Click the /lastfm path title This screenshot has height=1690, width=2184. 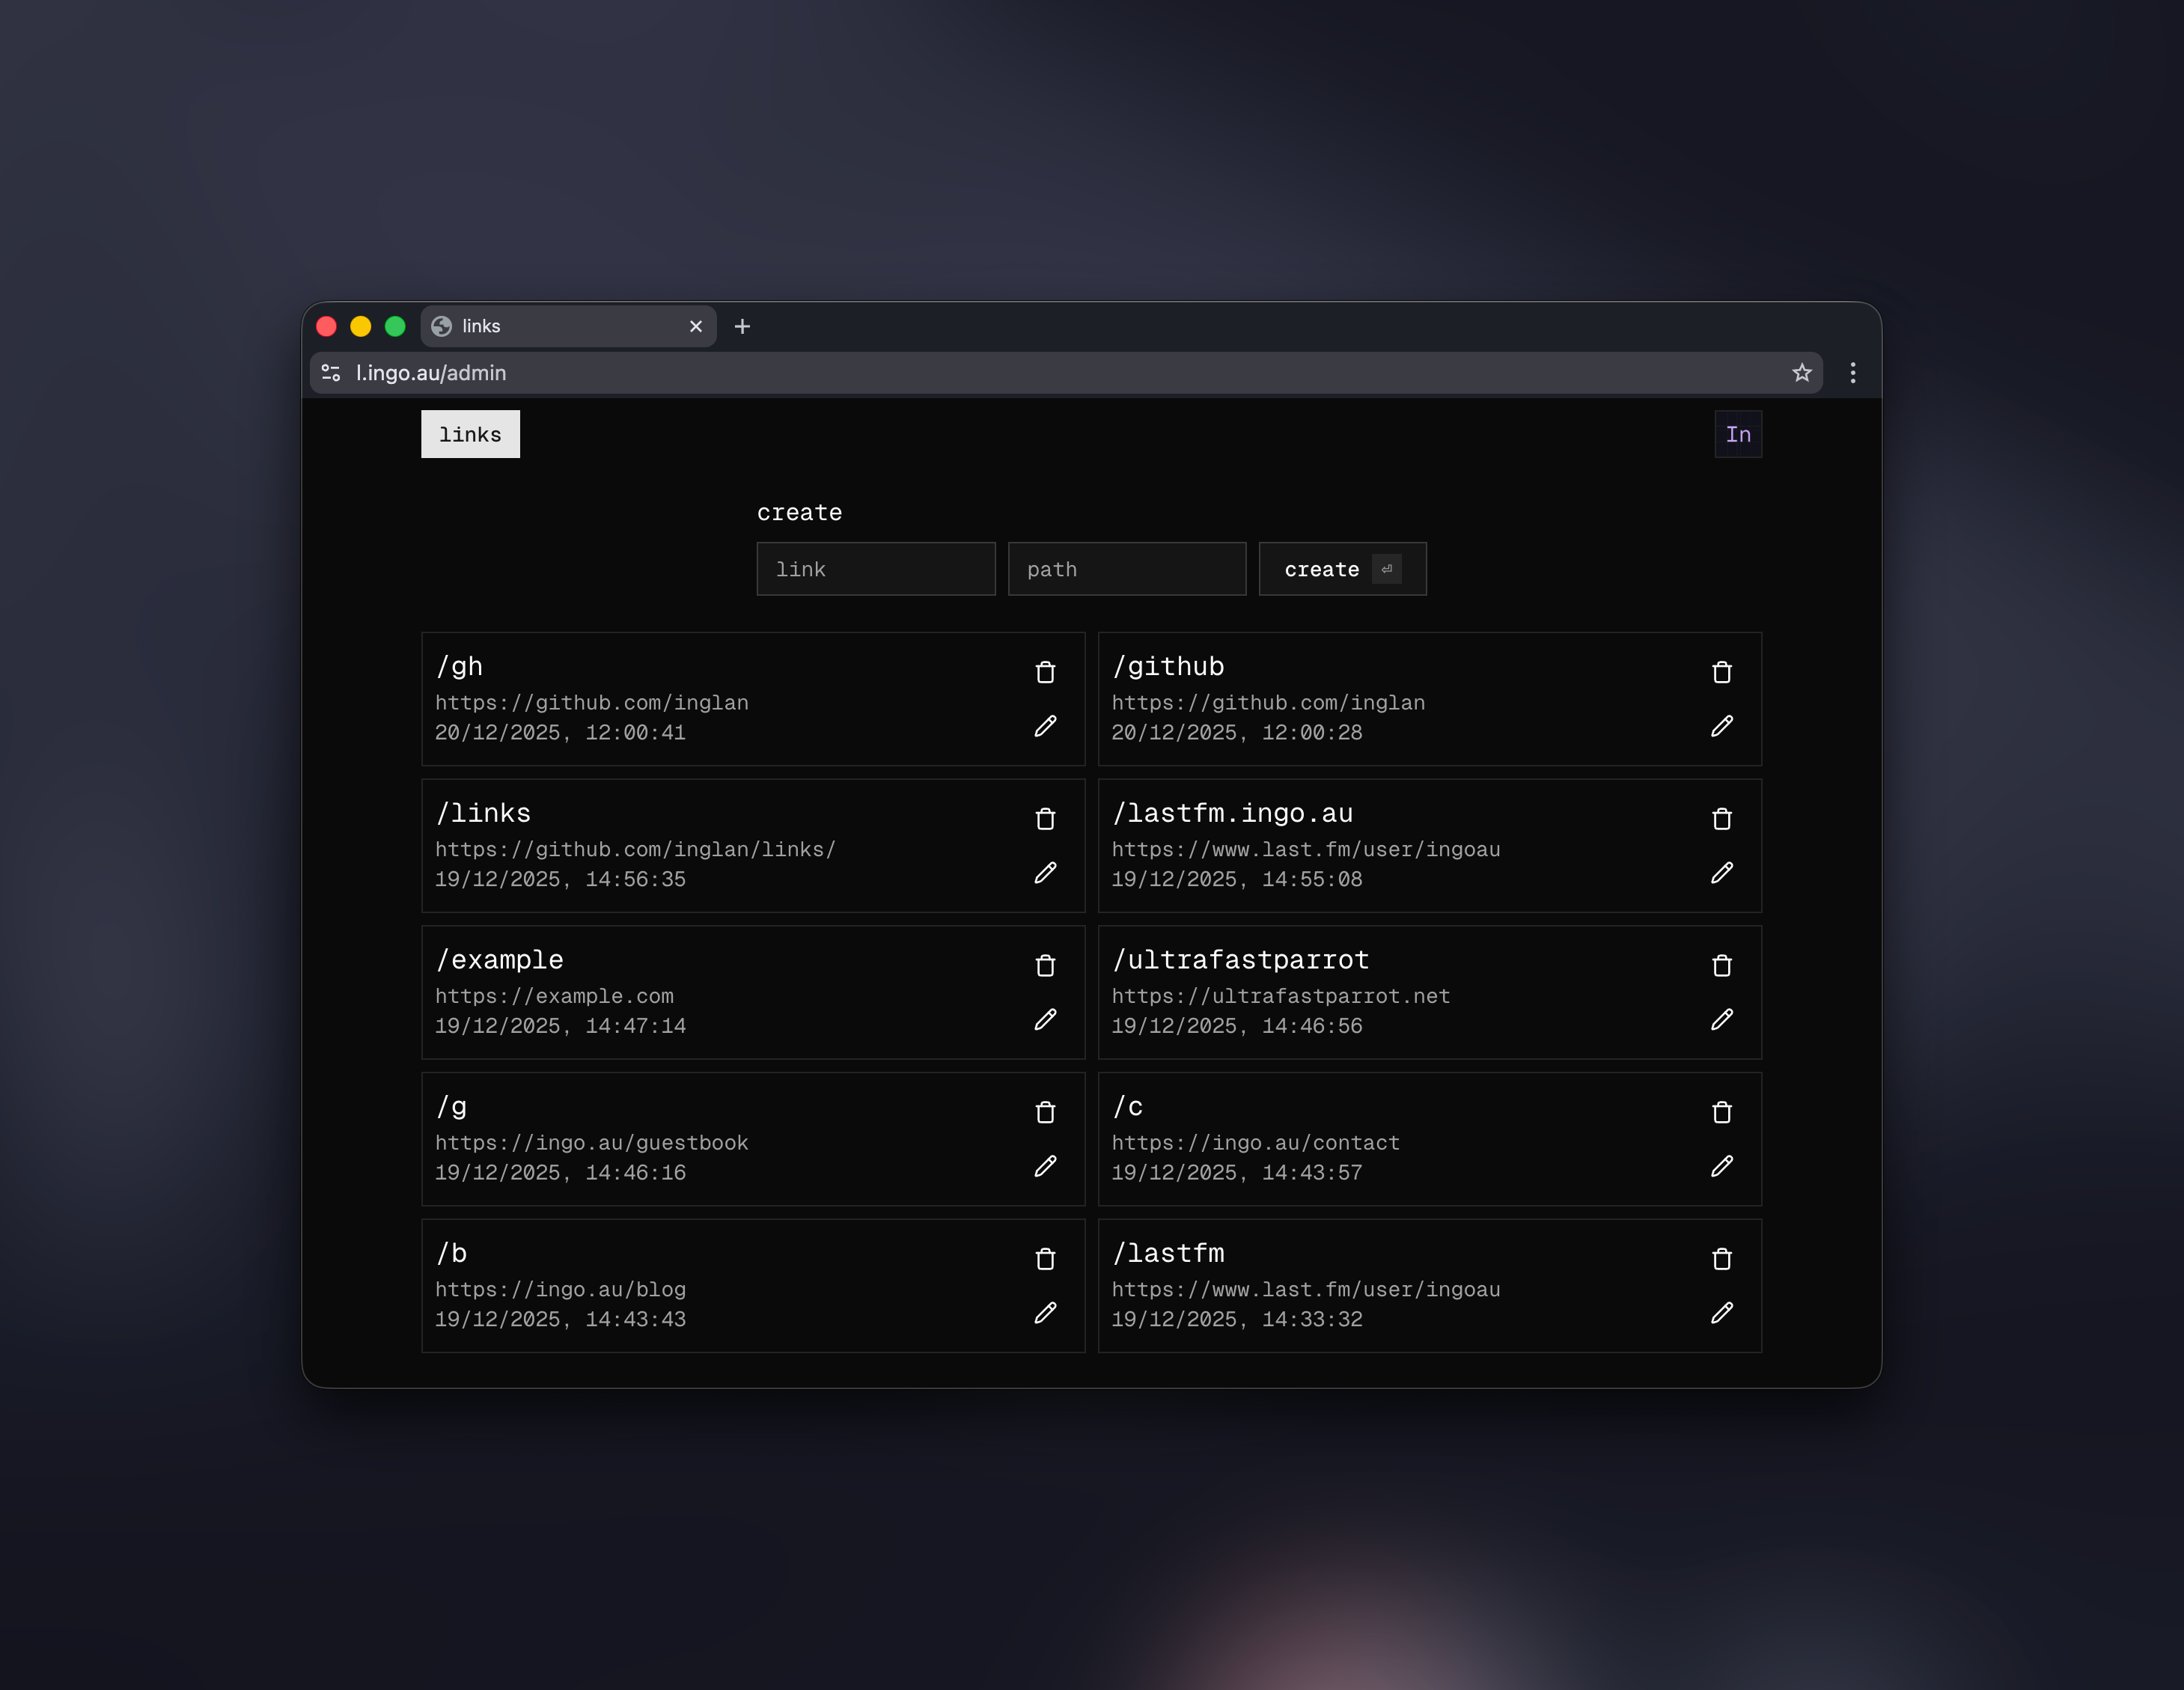(1168, 1253)
